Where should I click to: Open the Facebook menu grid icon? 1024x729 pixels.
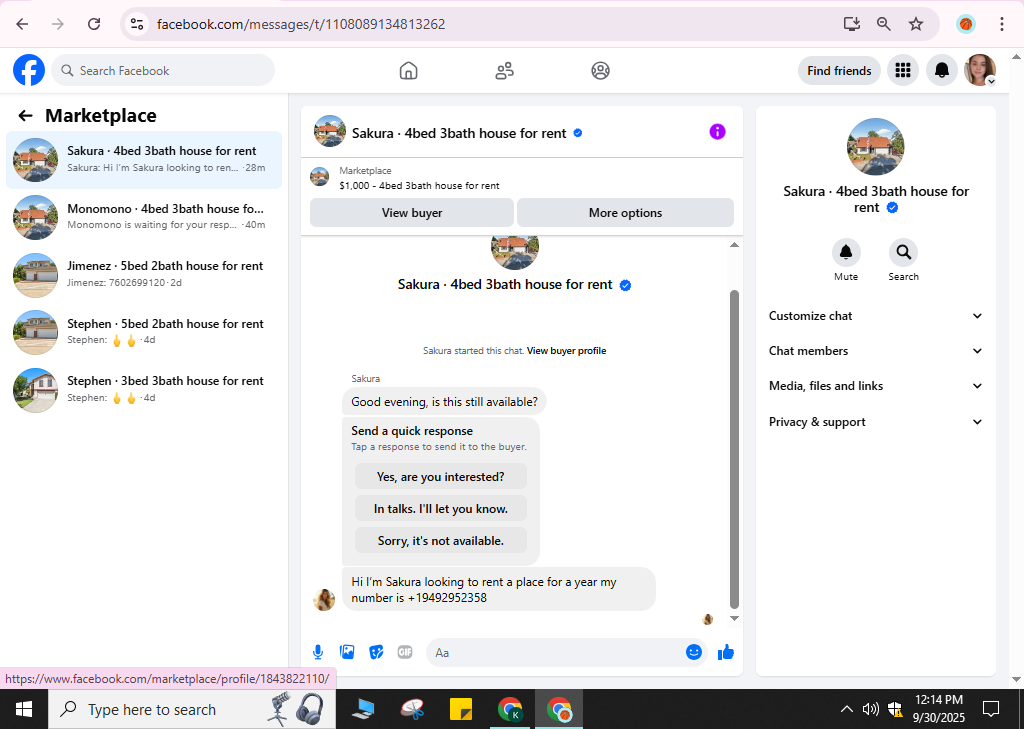point(903,70)
